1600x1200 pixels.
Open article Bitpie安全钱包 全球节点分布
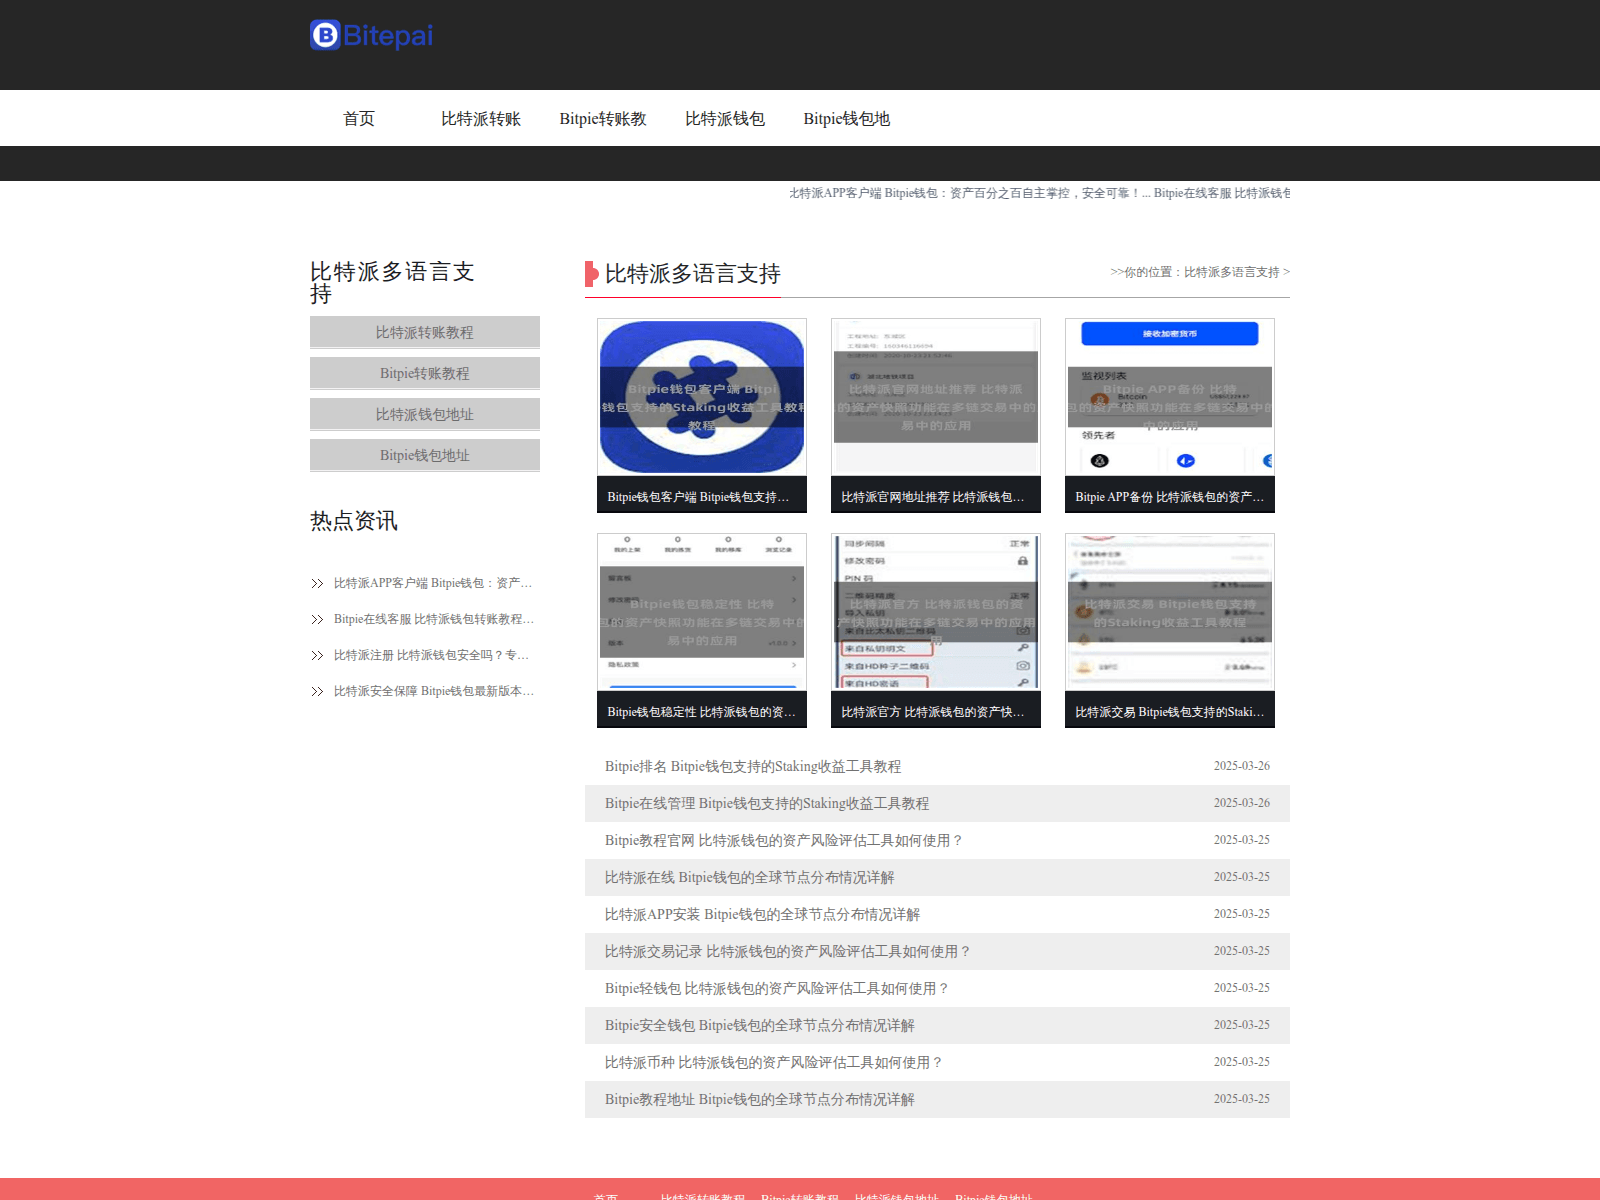coord(760,1025)
